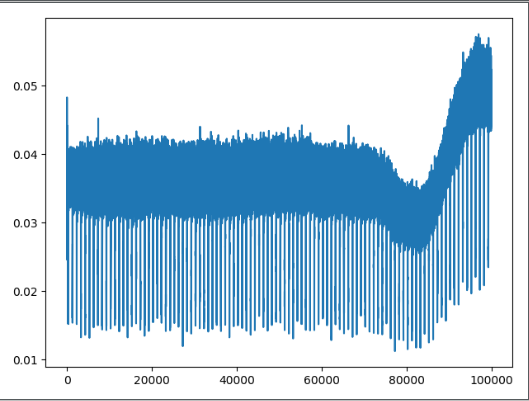Click the 0 label on x-axis

[67, 380]
